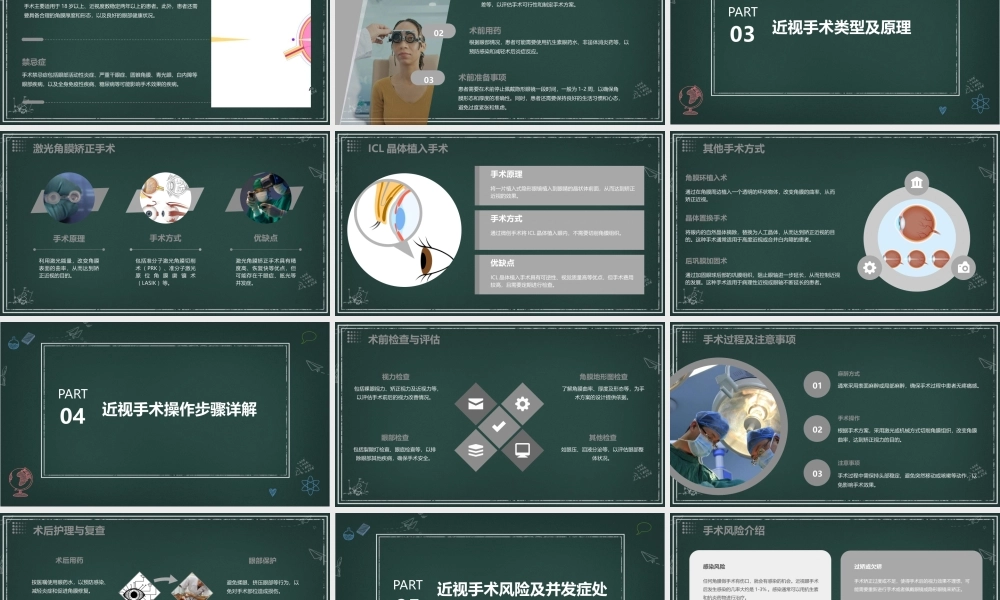Click the 03 badge beside 注意事项
Image resolution: width=1000 pixels, height=600 pixels.
817,473
